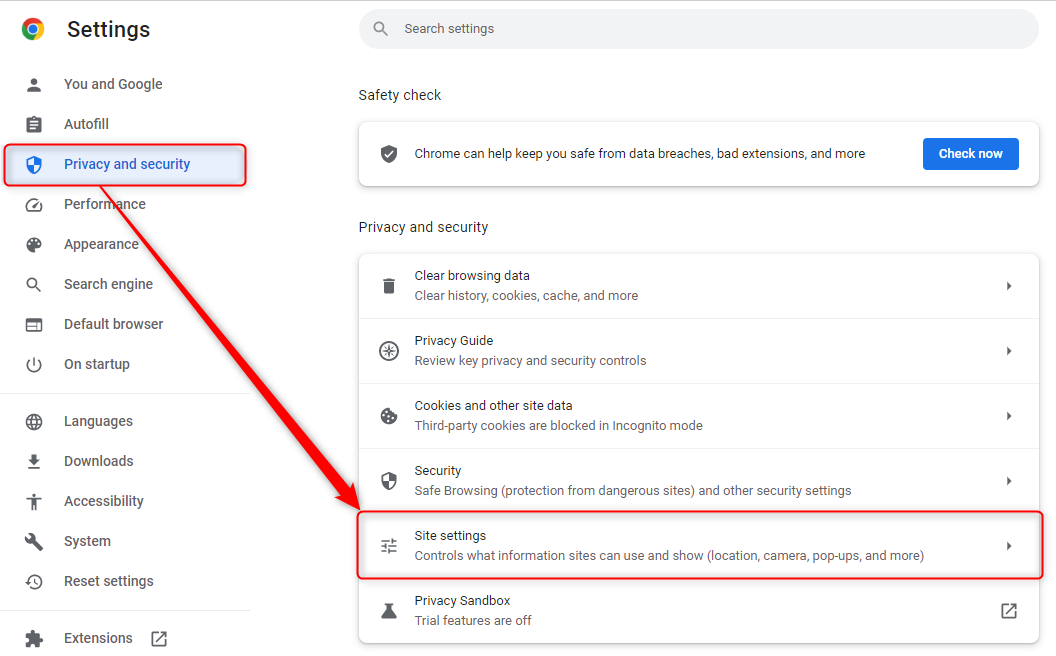Expand the Site settings row chevron
1056x656 pixels.
coord(1009,545)
